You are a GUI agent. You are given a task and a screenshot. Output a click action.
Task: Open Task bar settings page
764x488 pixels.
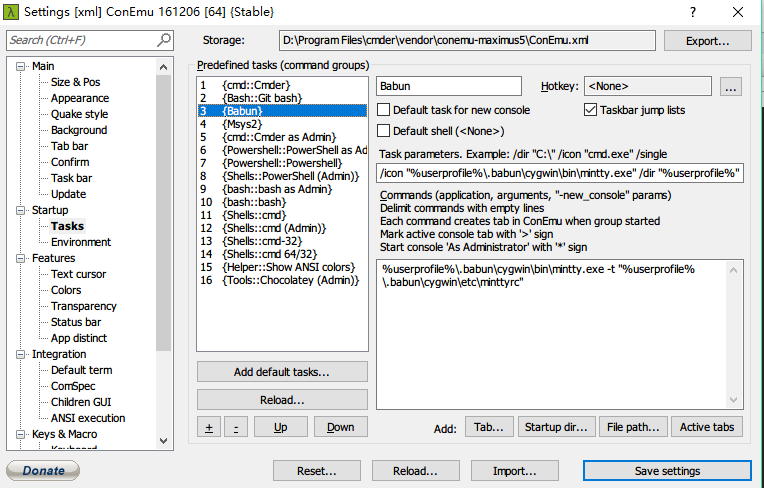pyautogui.click(x=72, y=178)
